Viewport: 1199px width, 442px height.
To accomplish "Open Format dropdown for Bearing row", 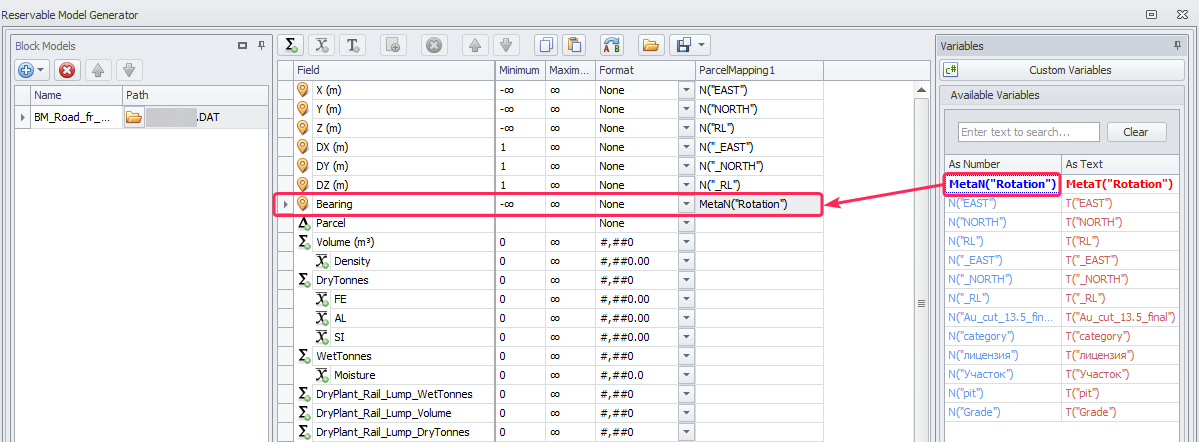I will coord(686,204).
